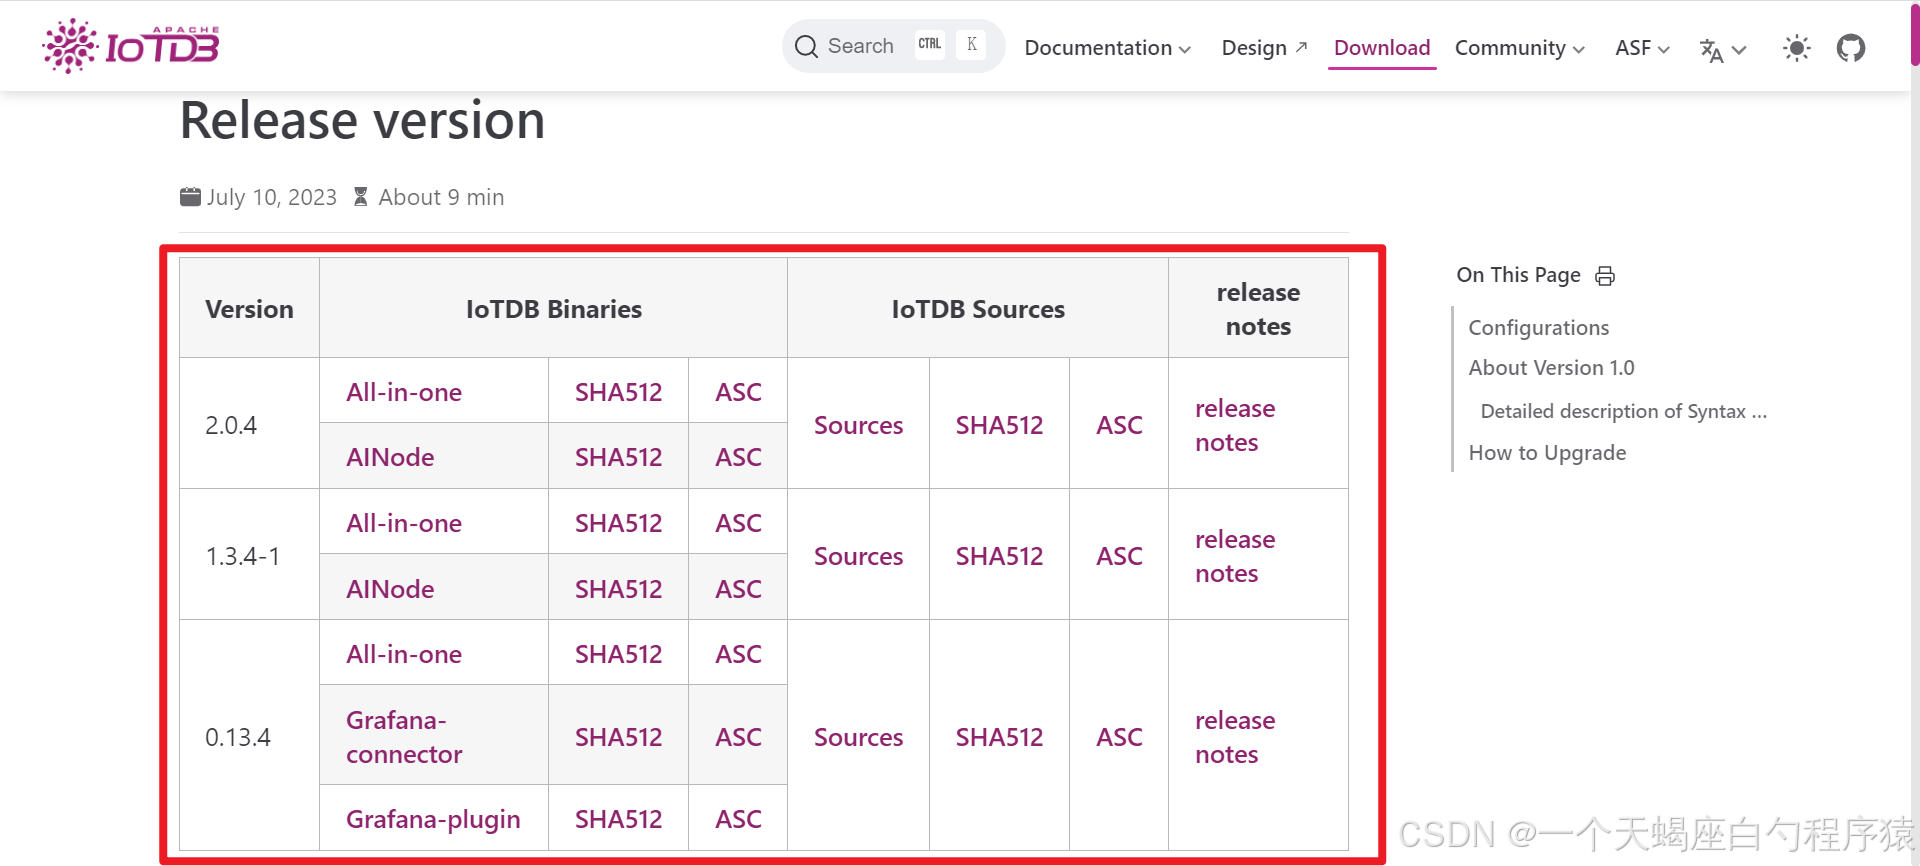Download 0.13.4 Grafana-connector

pos(404,737)
